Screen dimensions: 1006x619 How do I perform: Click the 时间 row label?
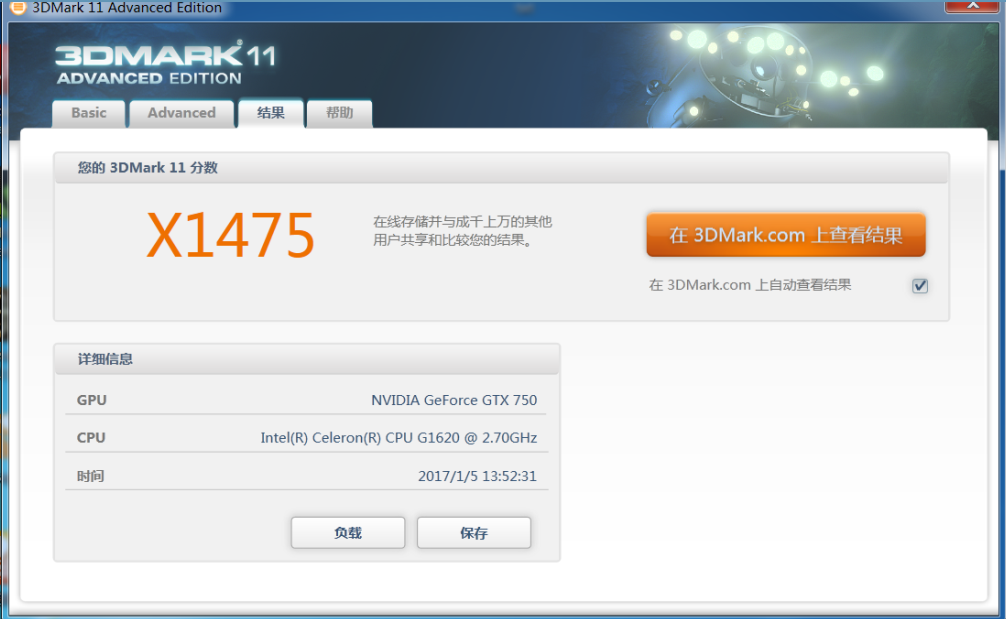(x=90, y=476)
